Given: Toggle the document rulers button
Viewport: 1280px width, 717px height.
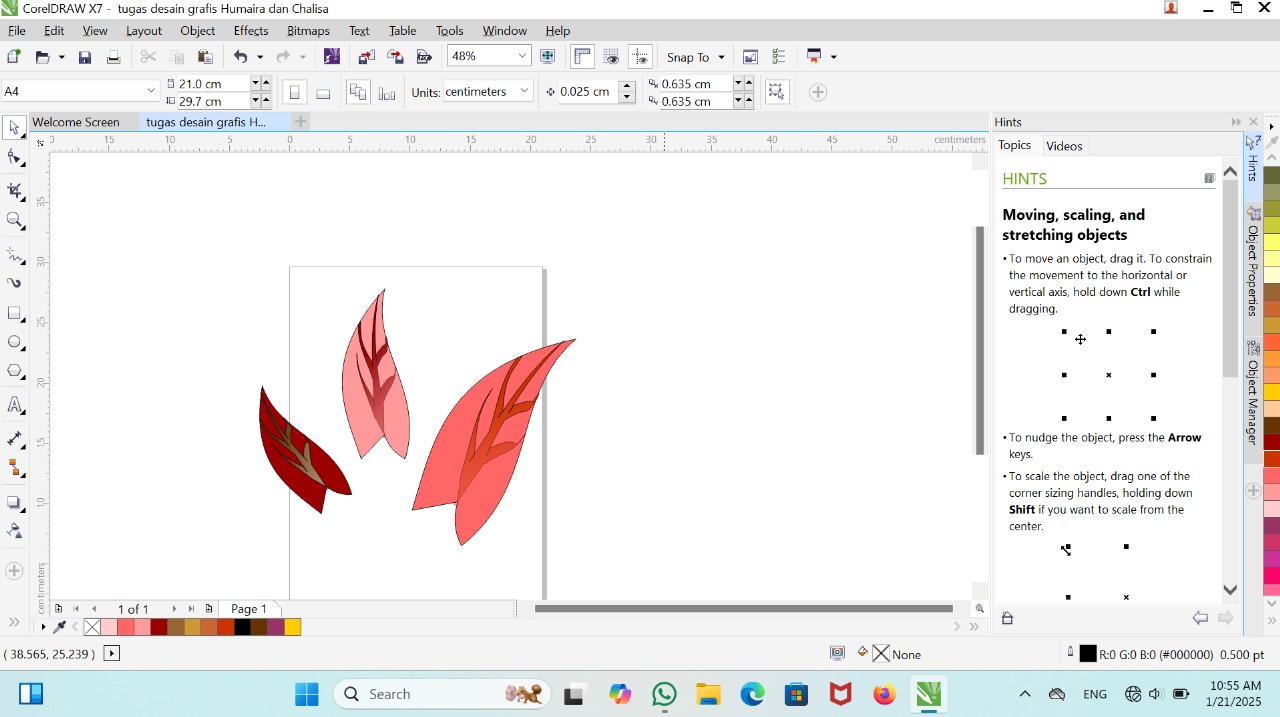Looking at the screenshot, I should 582,56.
